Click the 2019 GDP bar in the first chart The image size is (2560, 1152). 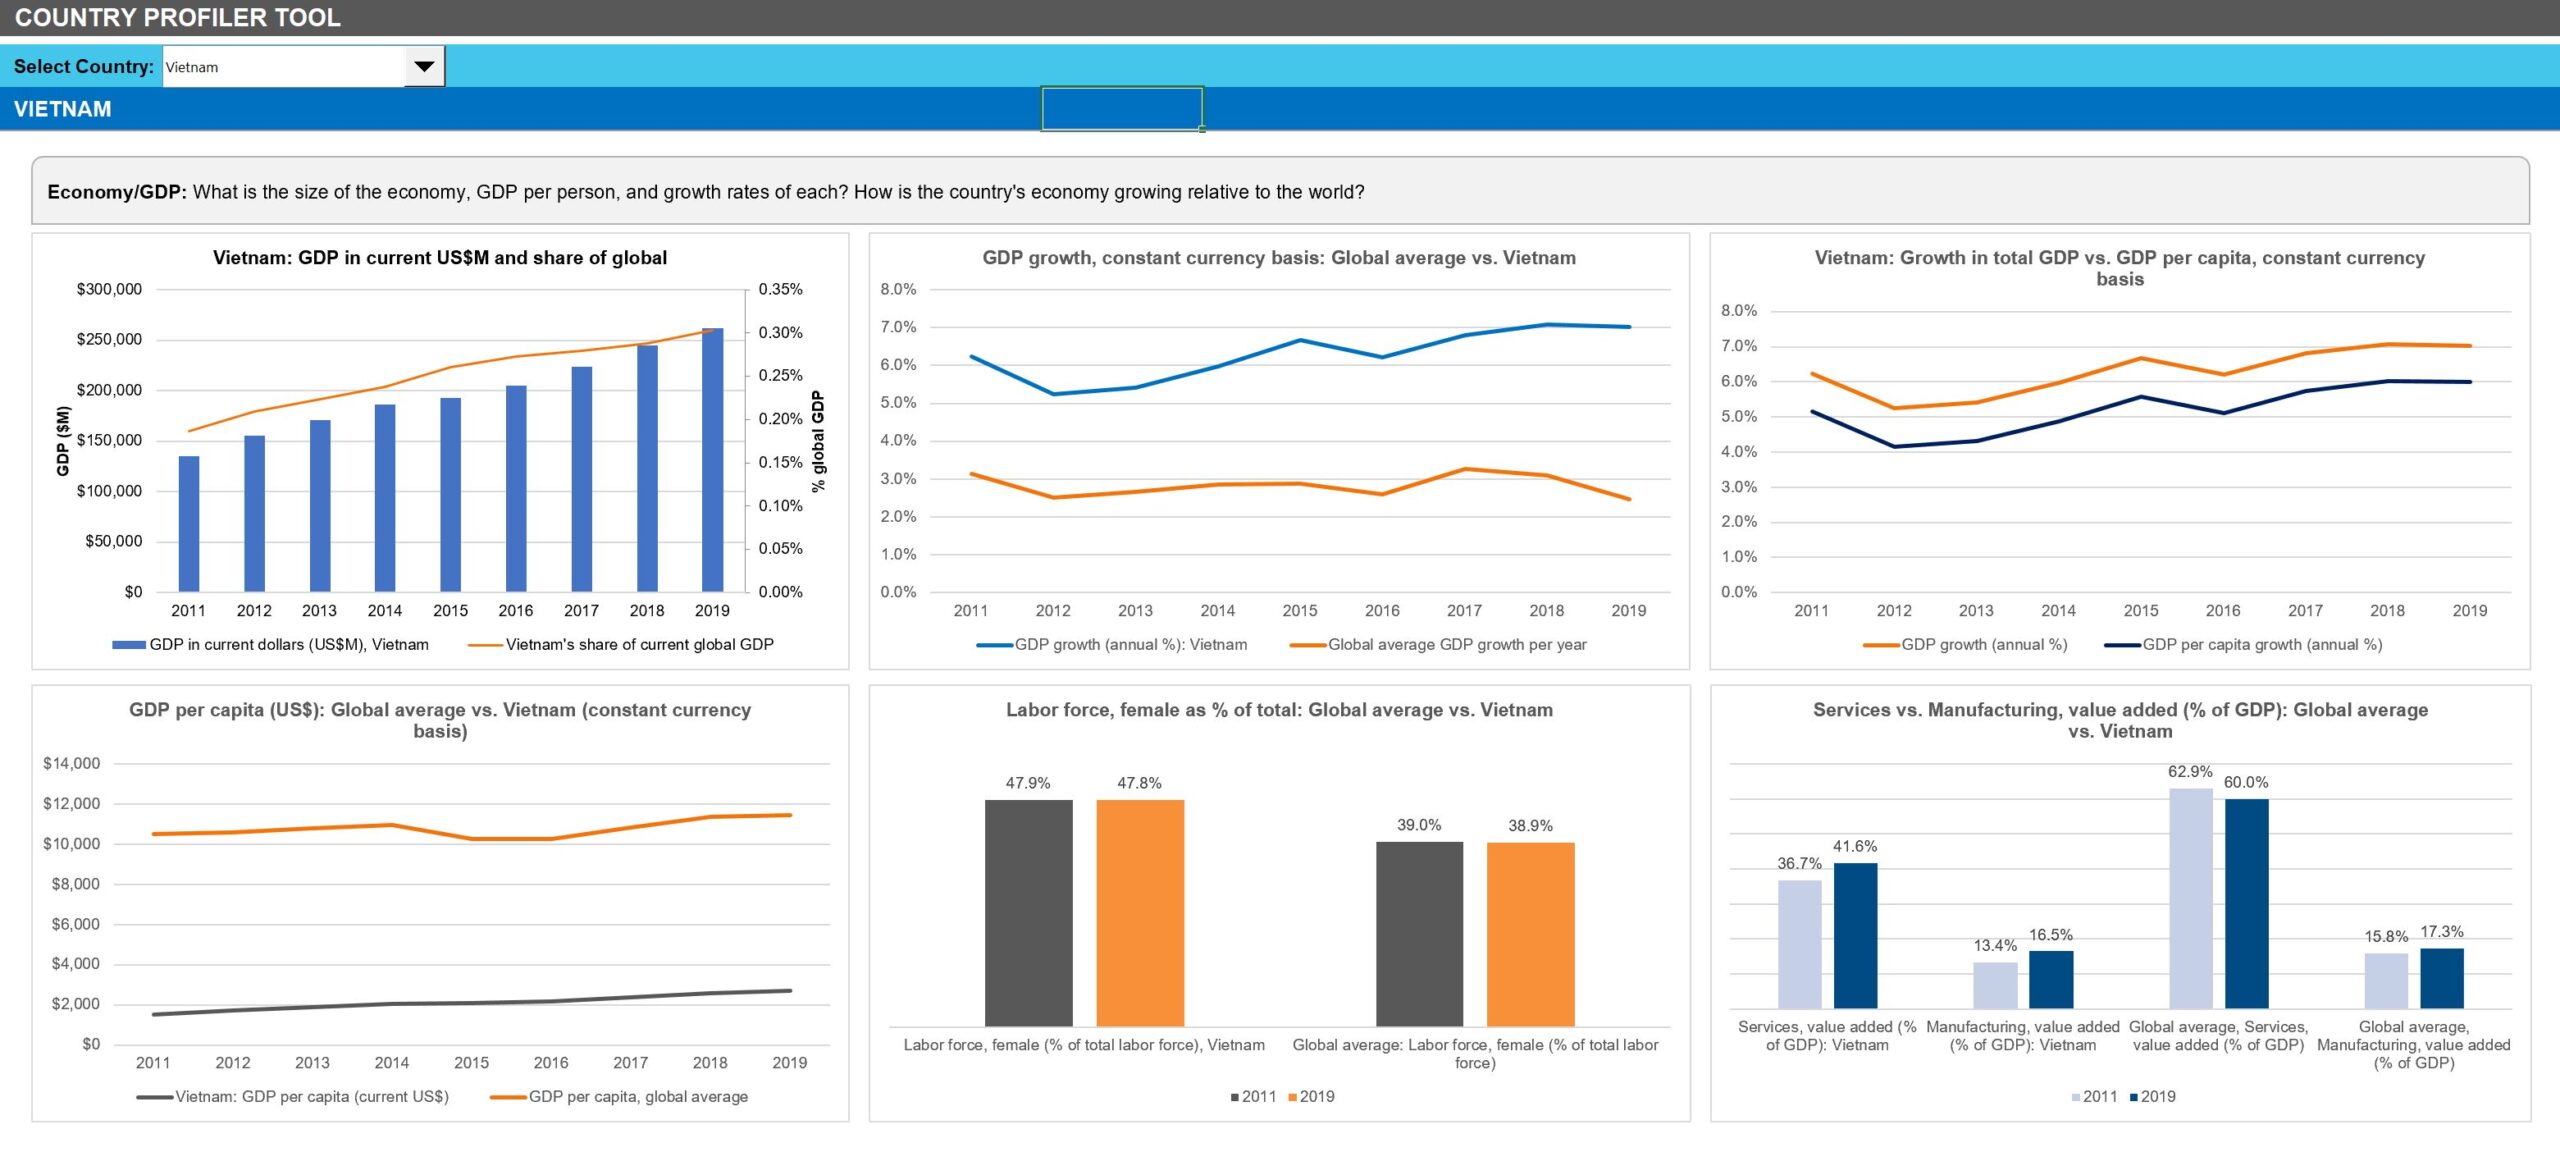[x=712, y=460]
